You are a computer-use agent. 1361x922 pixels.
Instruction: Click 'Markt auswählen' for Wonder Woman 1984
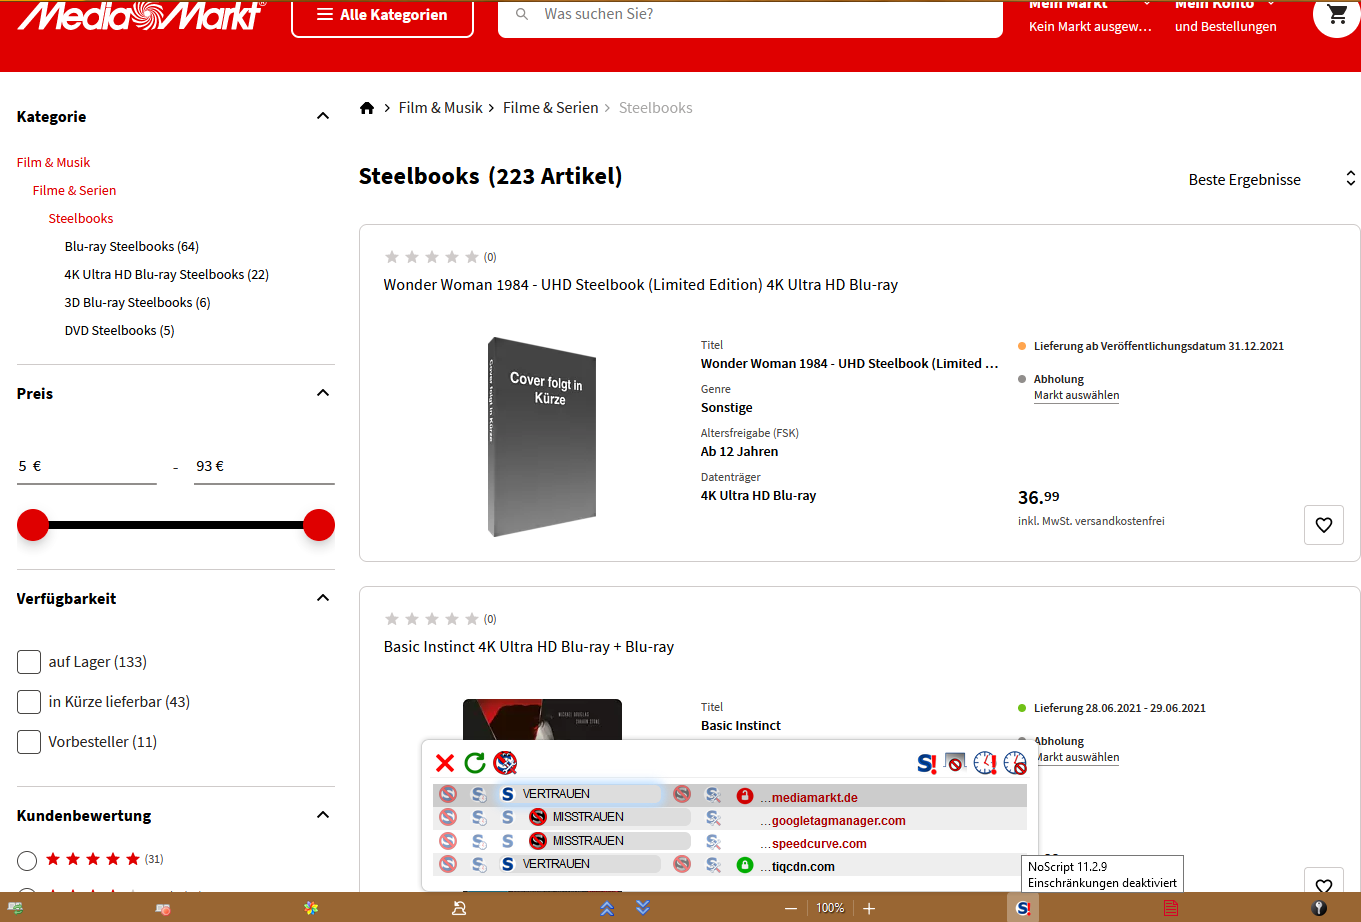(x=1076, y=395)
